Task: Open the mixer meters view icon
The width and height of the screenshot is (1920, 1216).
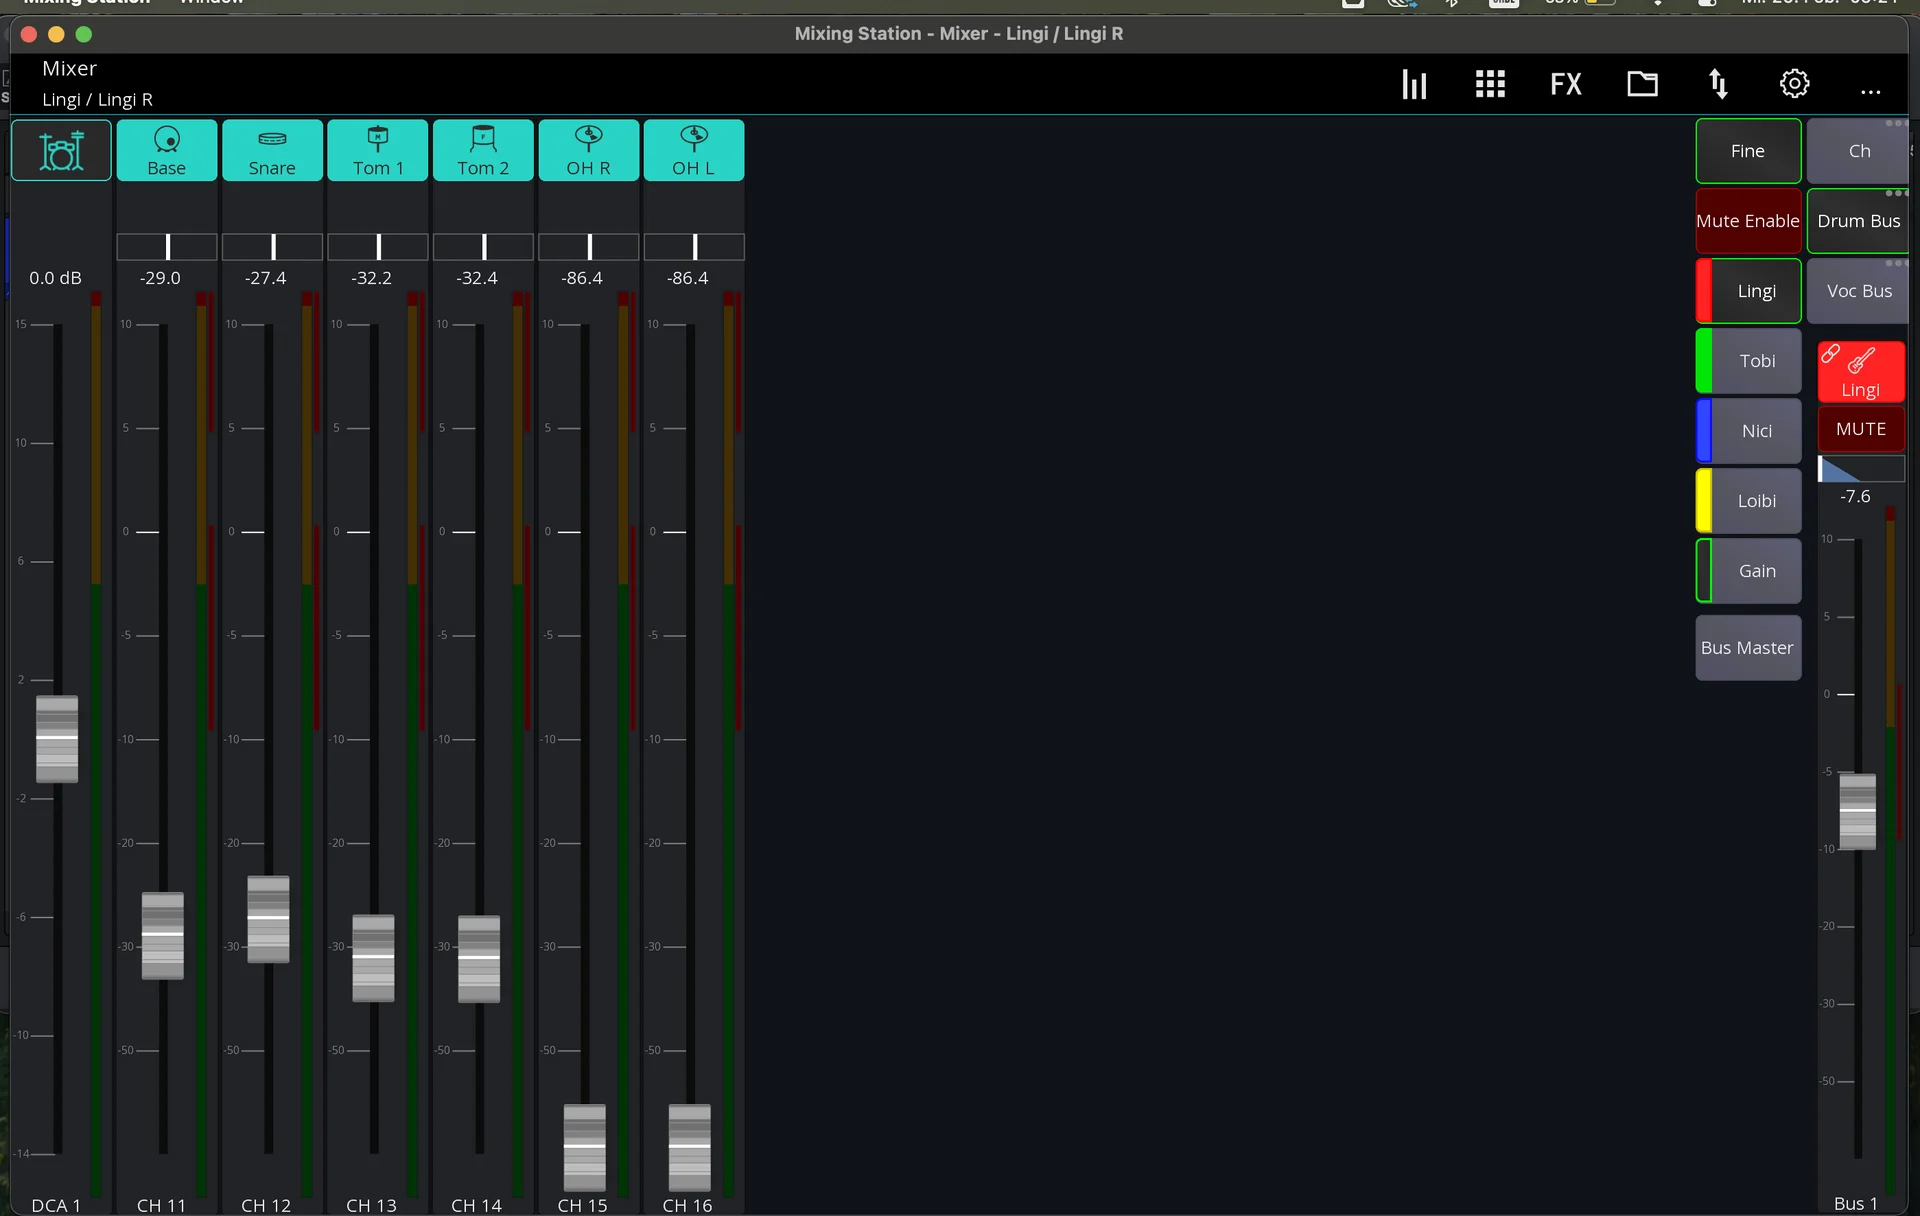Action: (x=1414, y=84)
